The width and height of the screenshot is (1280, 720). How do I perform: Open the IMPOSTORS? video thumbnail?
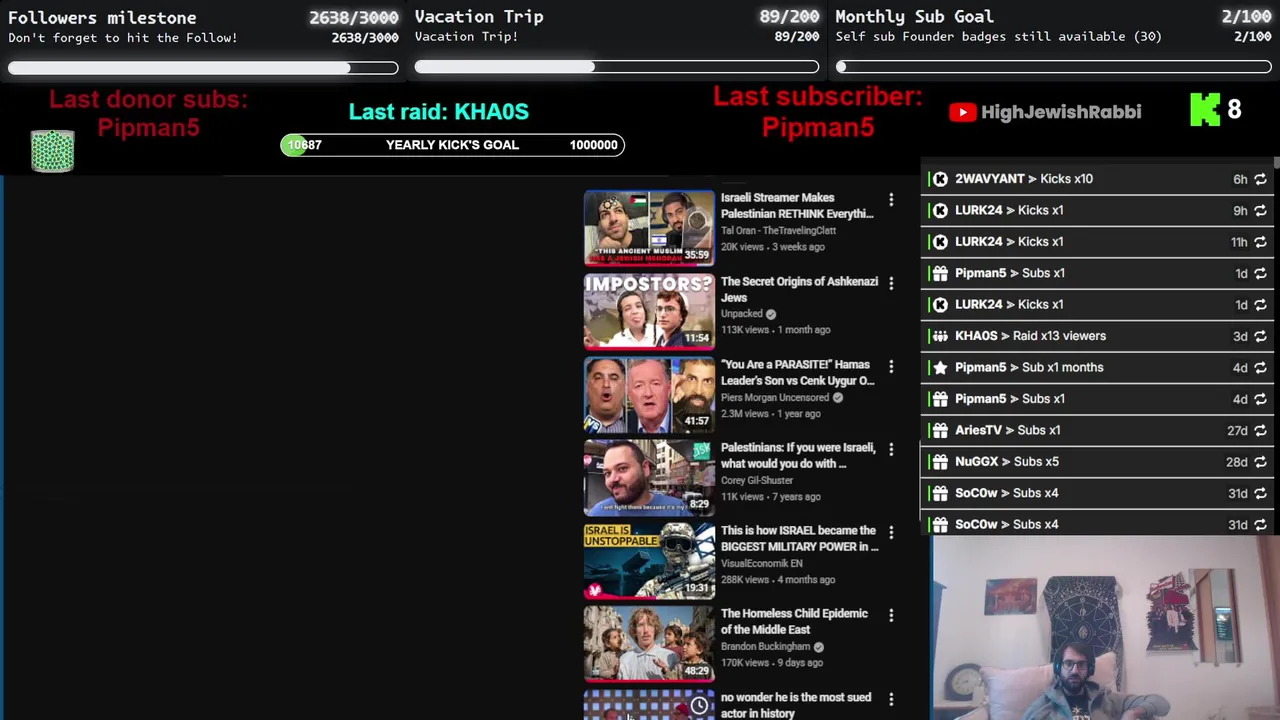[649, 311]
